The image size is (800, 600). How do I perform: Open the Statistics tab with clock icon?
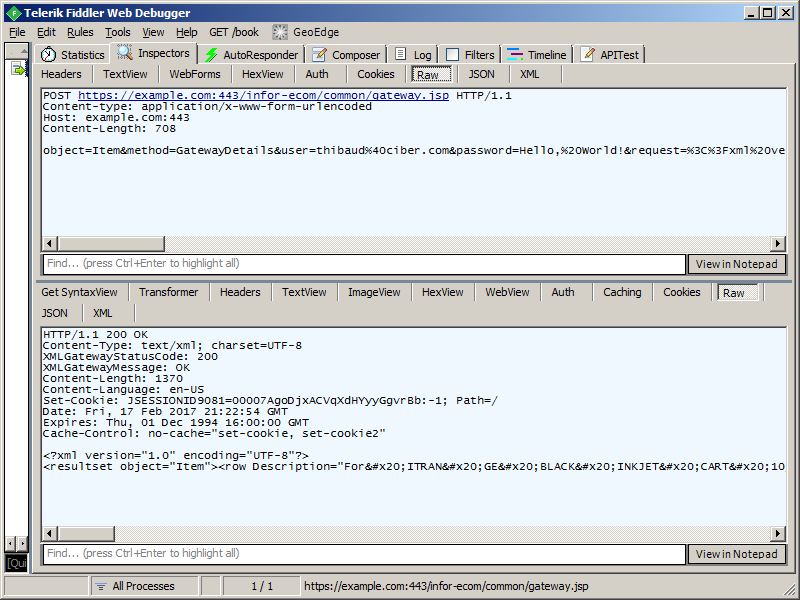(x=72, y=55)
